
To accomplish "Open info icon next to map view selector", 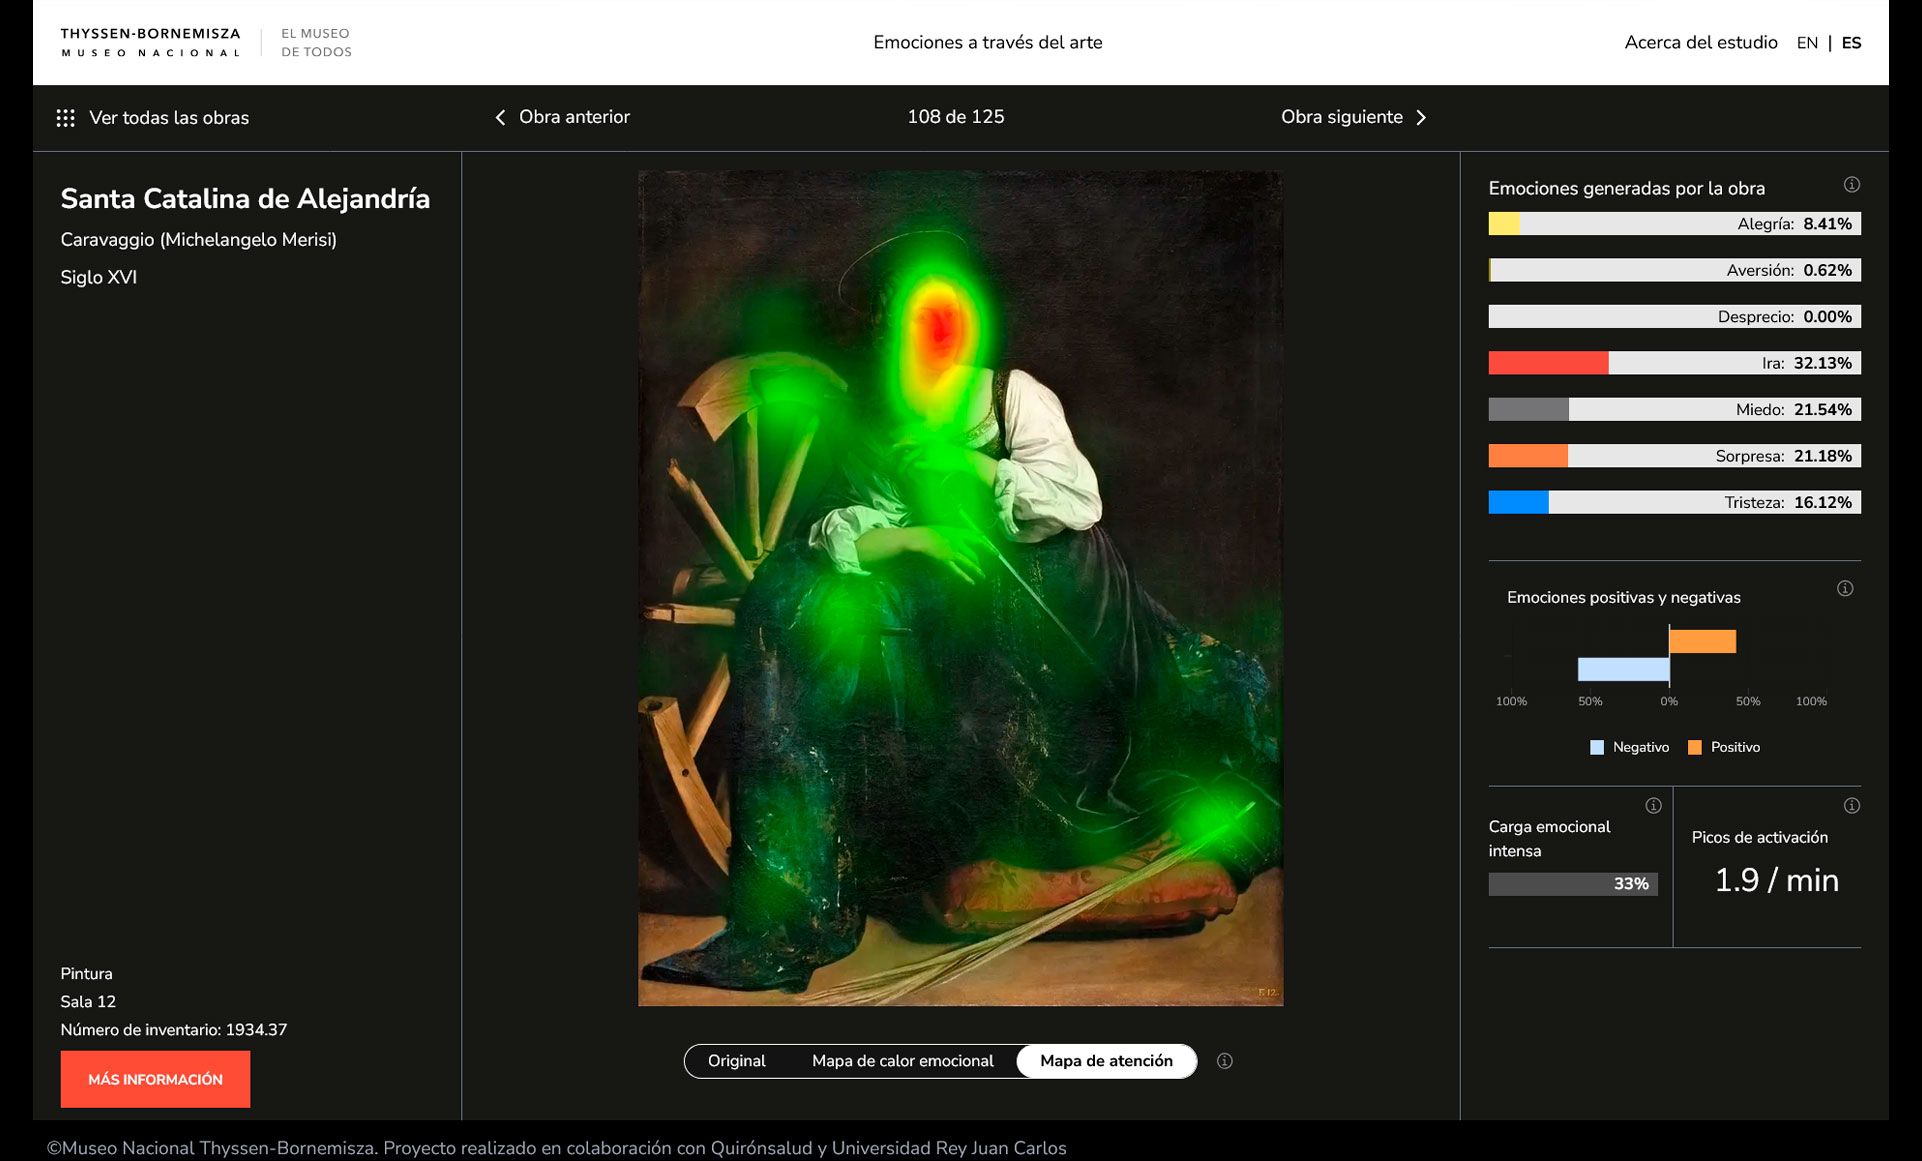I will (1224, 1061).
